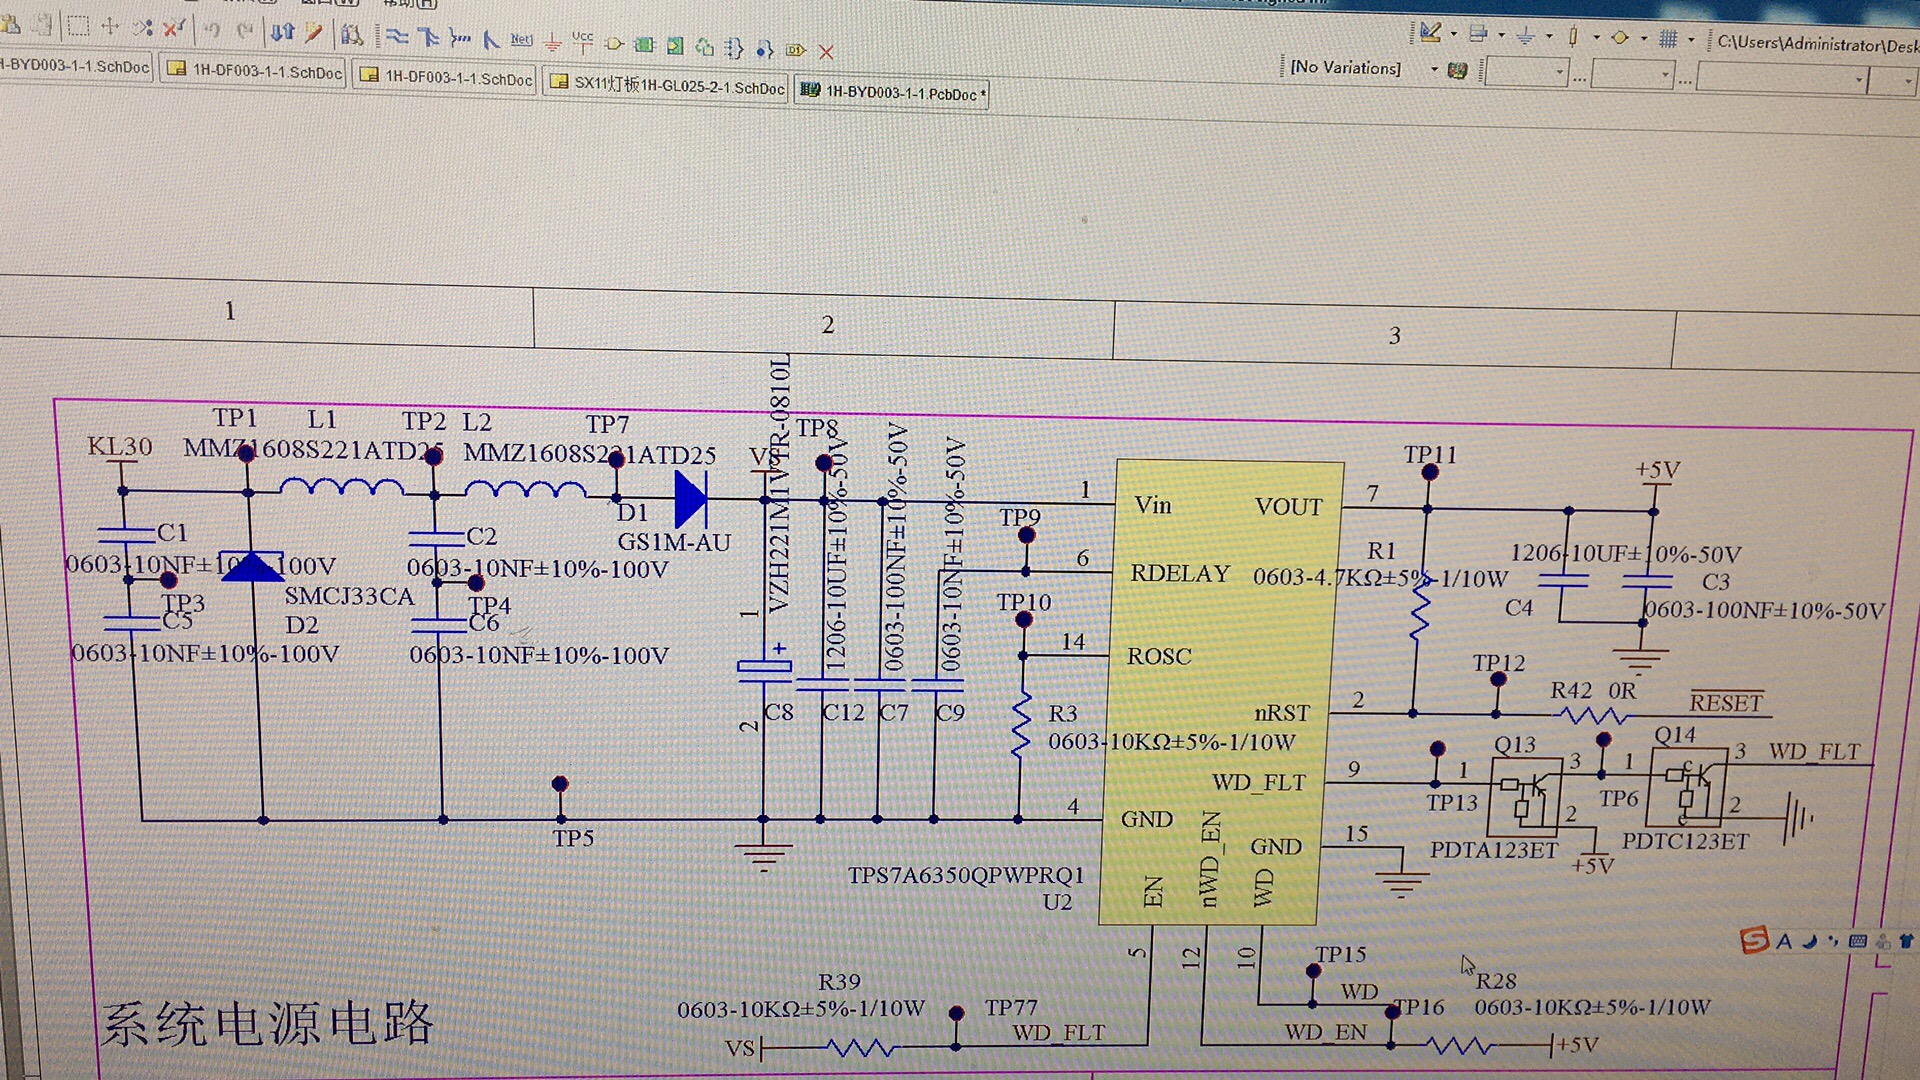
Task: Click the red X No ERC icon
Action: [826, 51]
